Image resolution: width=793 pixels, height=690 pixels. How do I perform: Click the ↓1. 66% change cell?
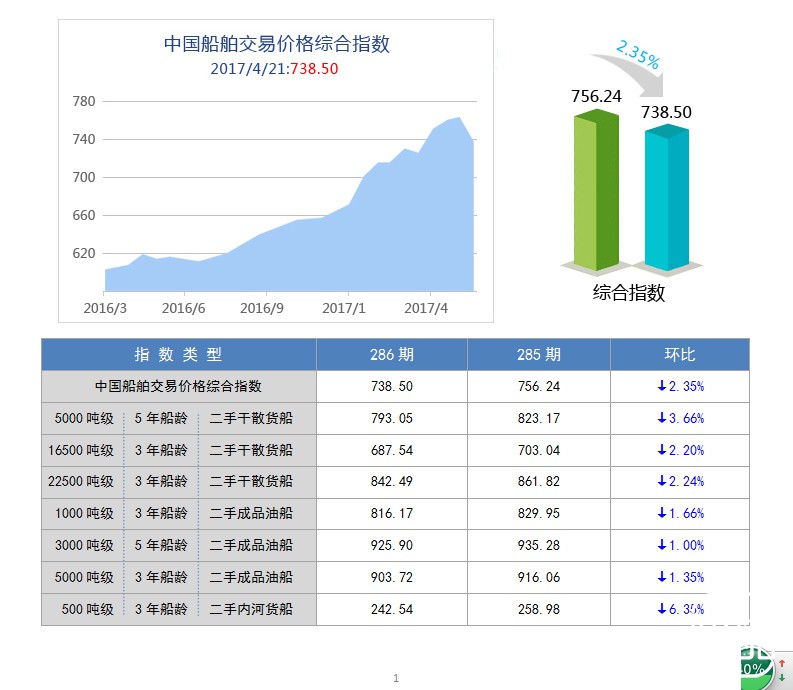tap(680, 513)
